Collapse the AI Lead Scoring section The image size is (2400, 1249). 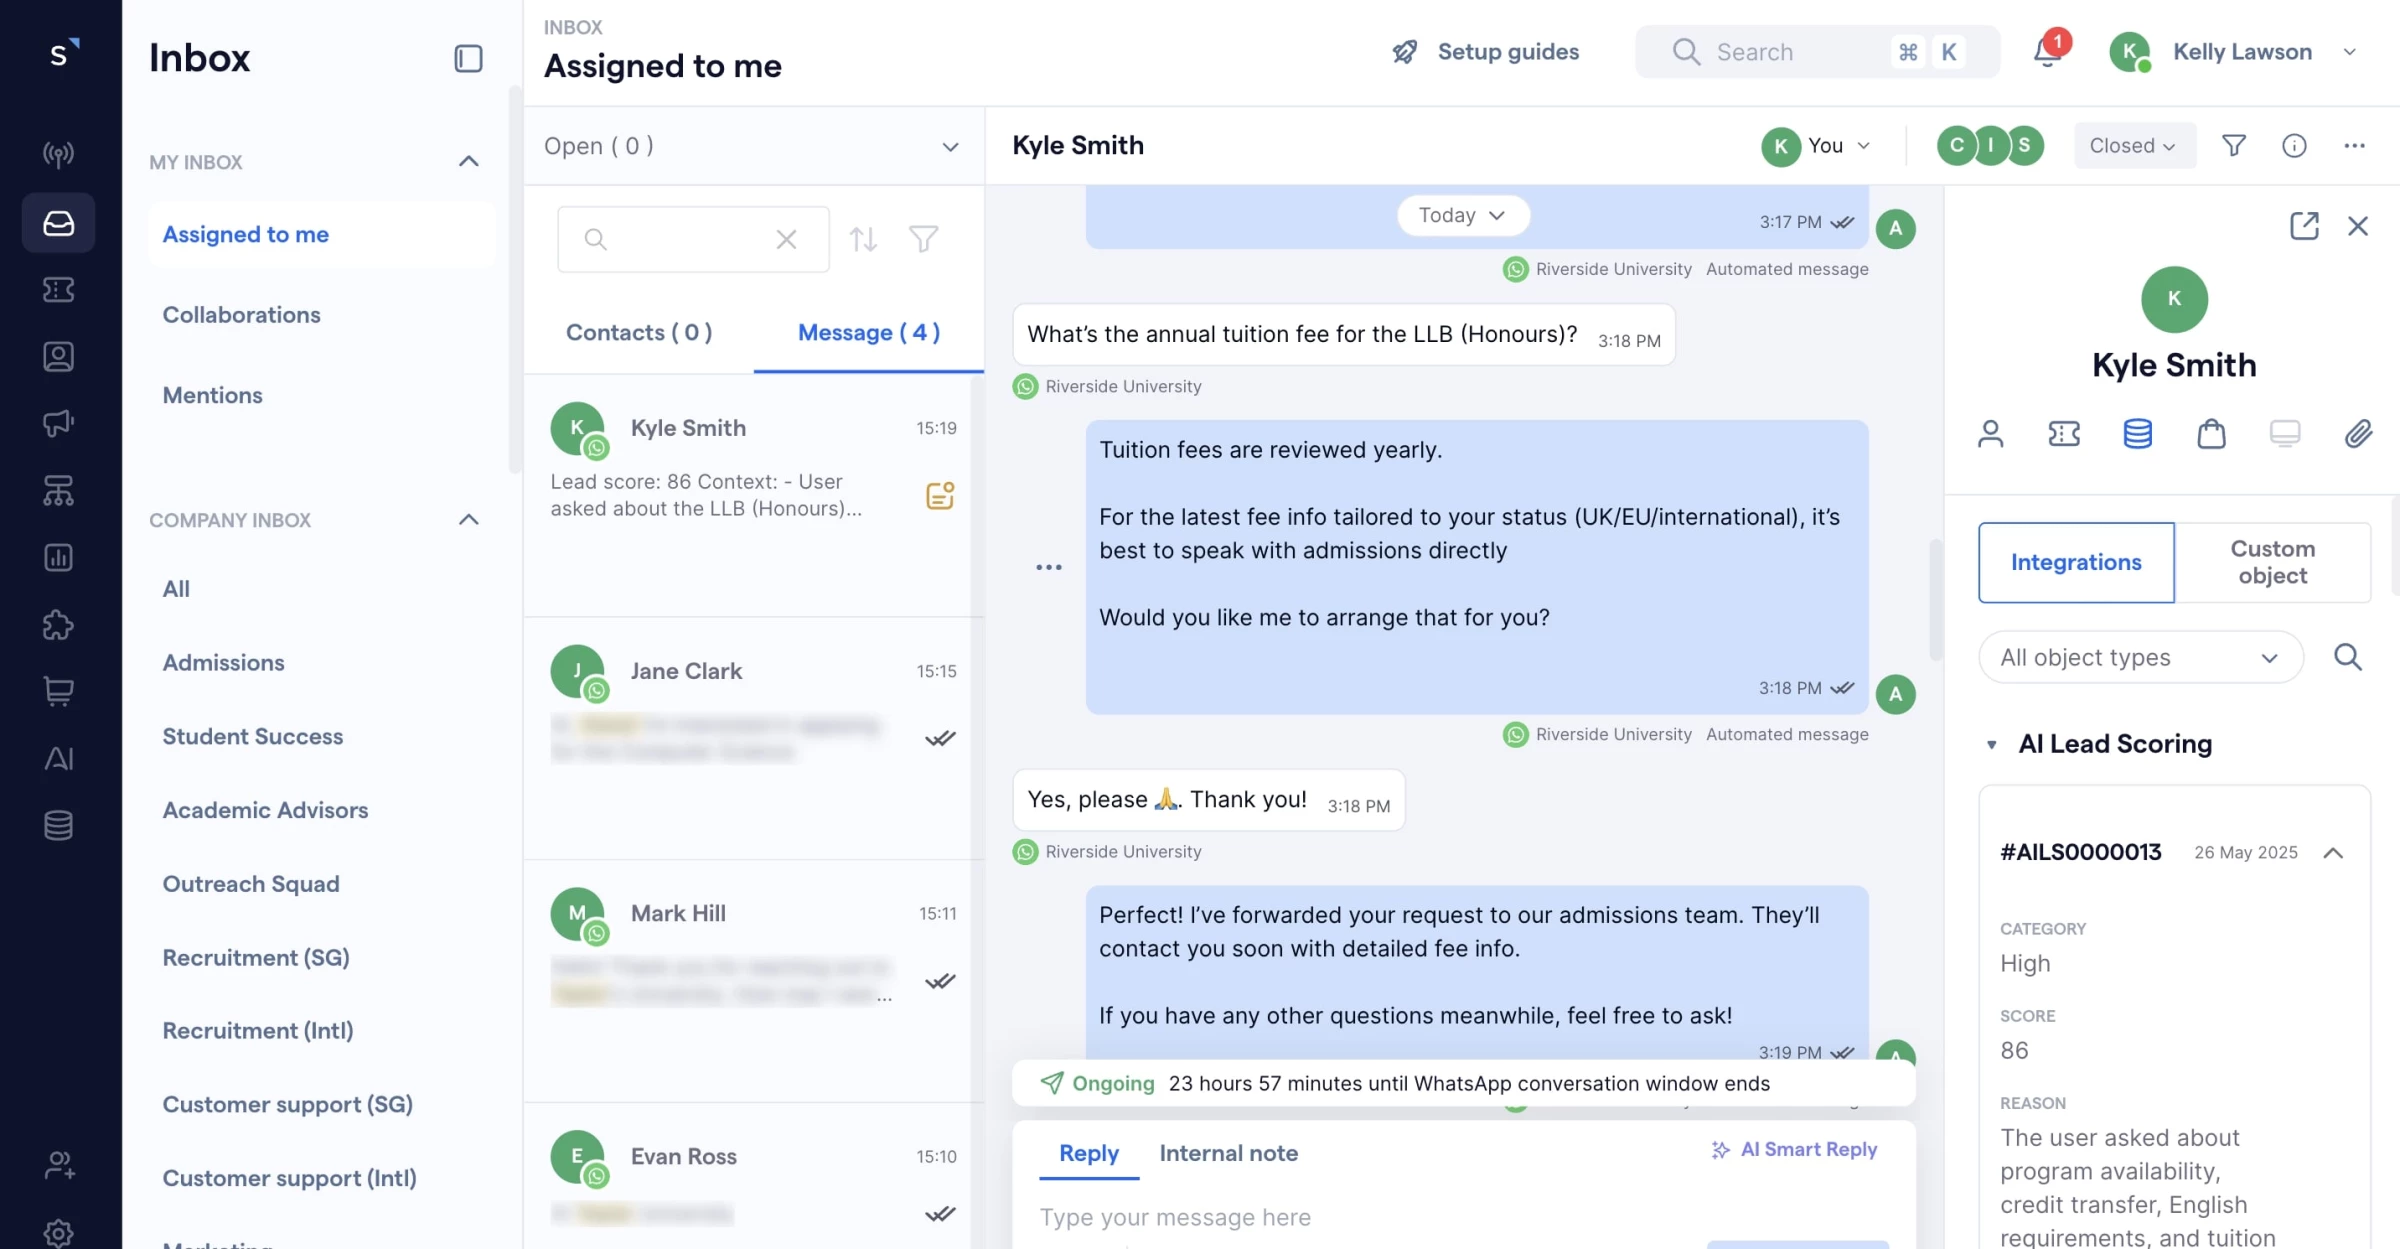(1990, 744)
